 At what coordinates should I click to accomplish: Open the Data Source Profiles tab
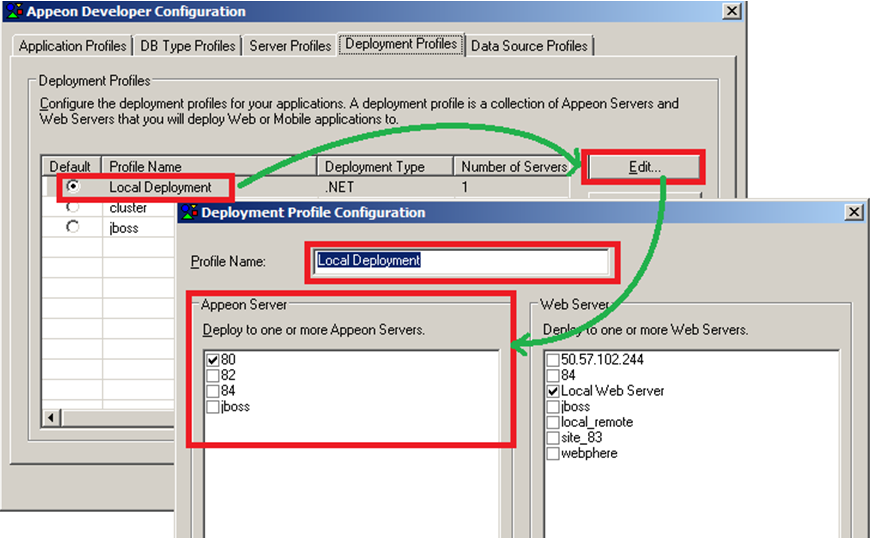529,46
